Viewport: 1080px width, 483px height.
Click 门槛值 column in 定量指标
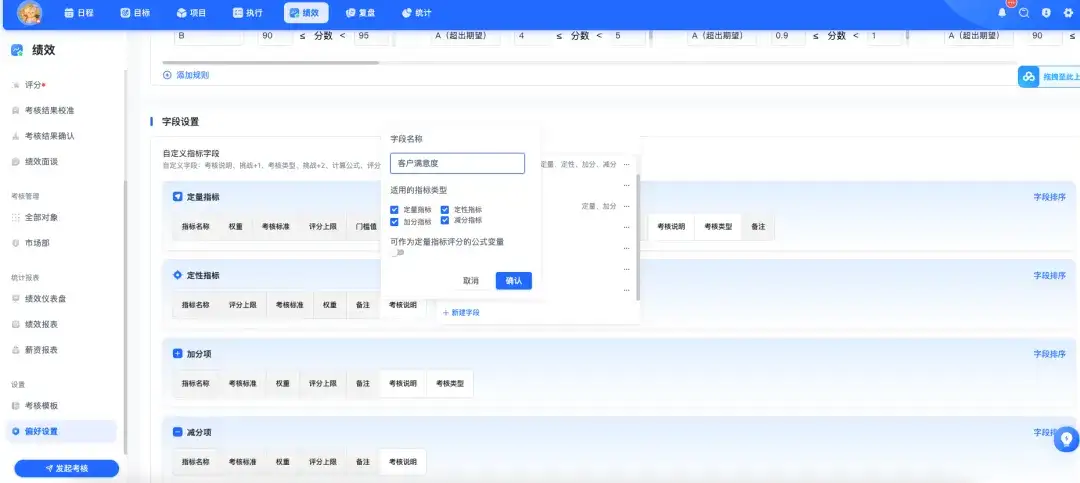pos(366,227)
